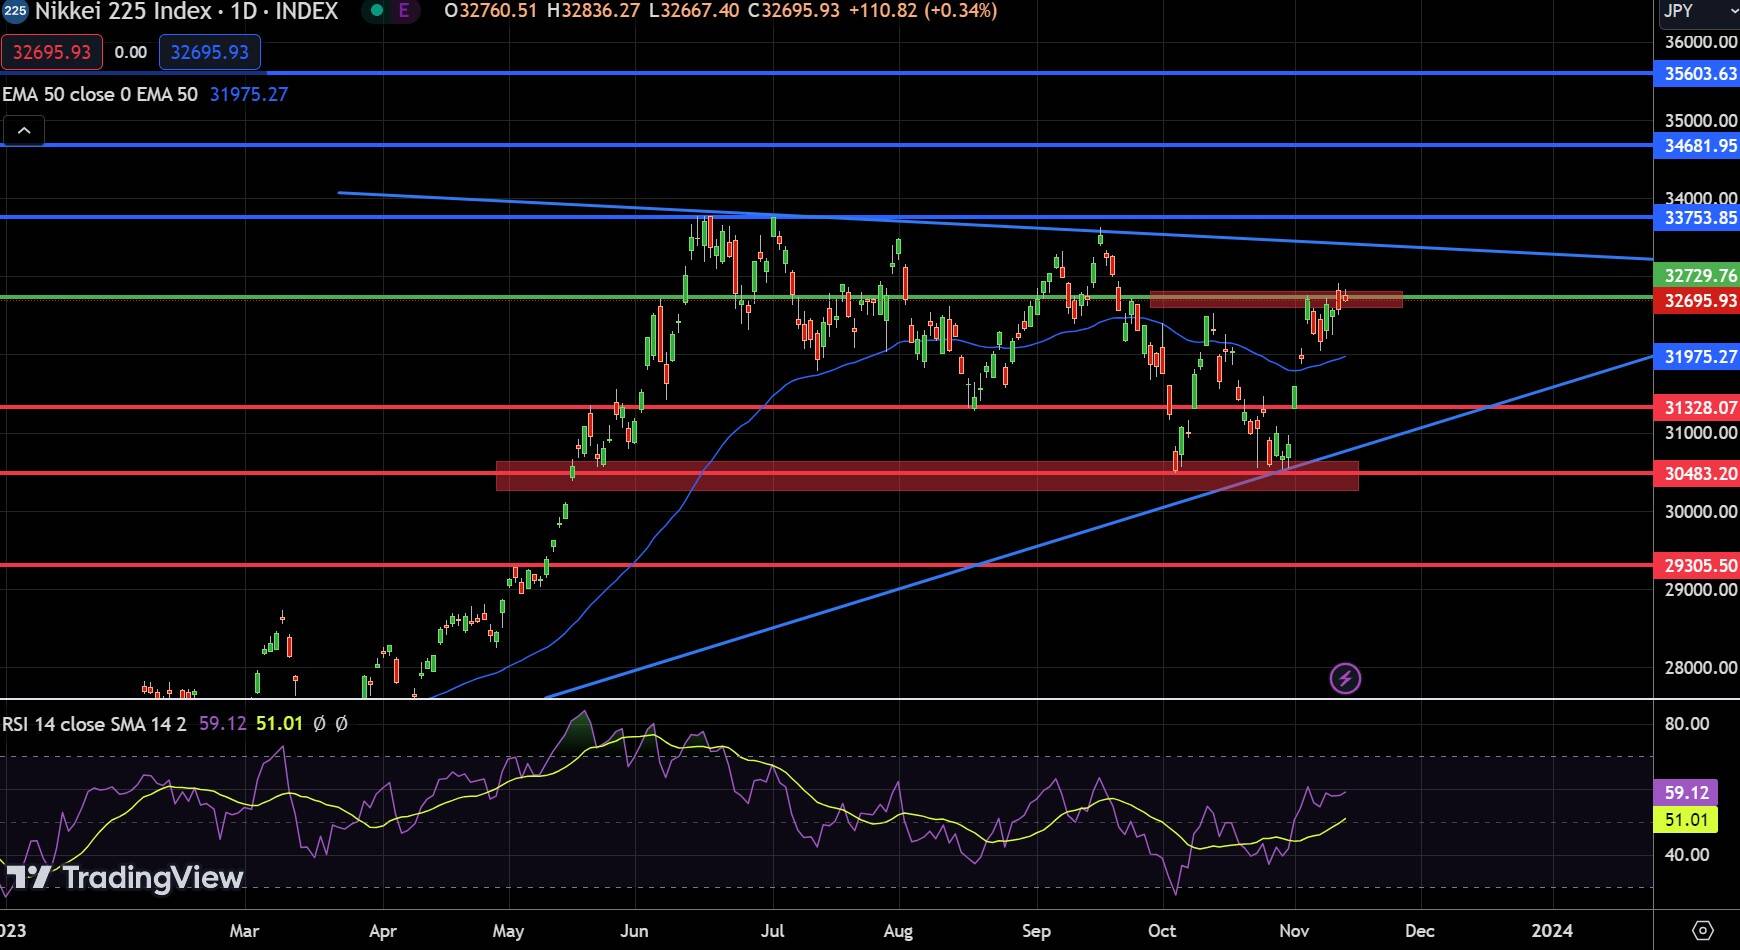Click the EMA 50 value 31975.27 in legend

coord(249,94)
